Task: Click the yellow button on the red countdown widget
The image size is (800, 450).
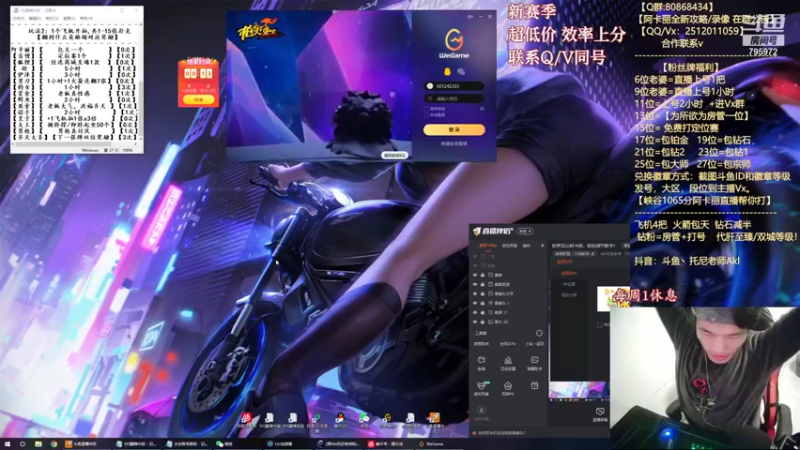Action: (x=198, y=100)
